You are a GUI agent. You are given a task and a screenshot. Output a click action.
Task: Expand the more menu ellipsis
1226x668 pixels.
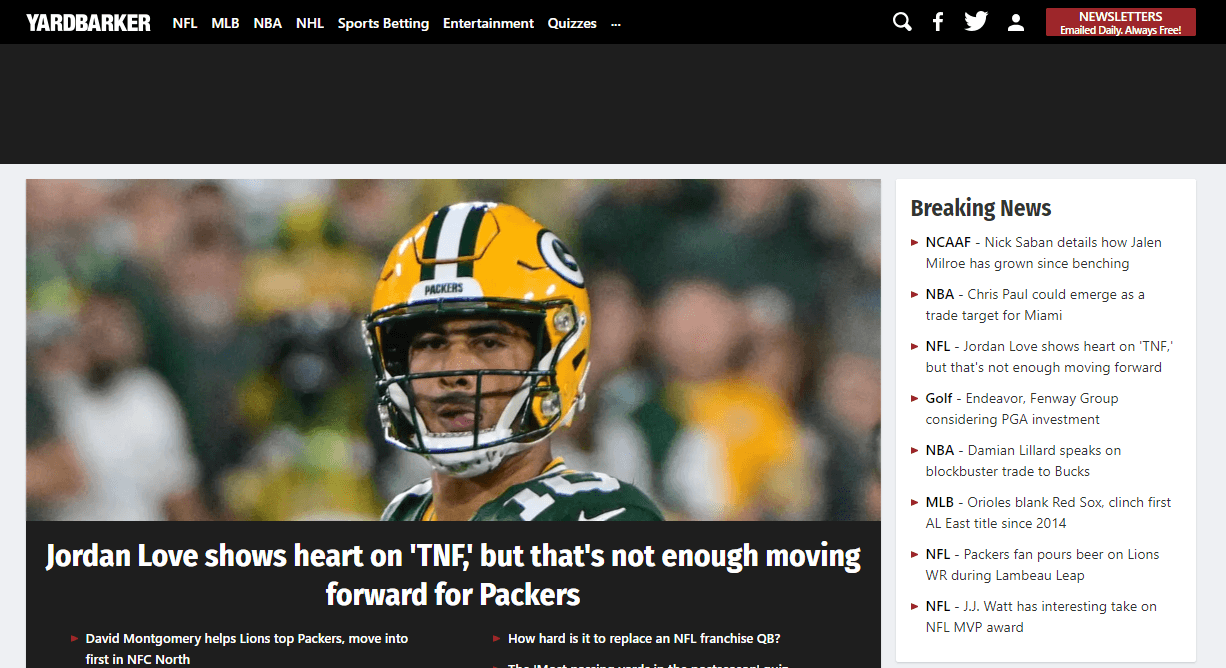[x=616, y=23]
